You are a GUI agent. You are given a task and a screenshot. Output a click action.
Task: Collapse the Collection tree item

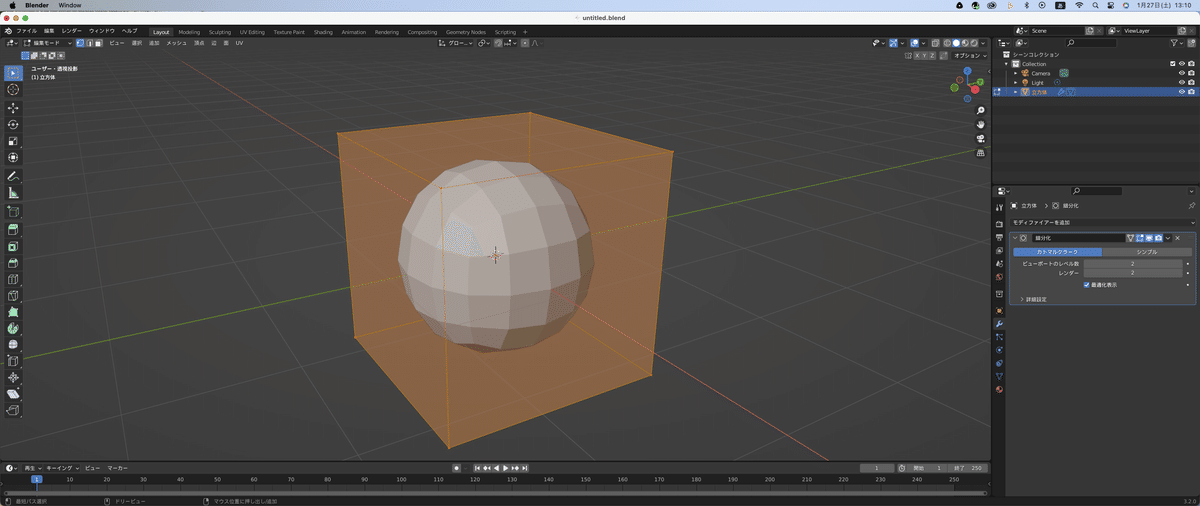[1008, 64]
